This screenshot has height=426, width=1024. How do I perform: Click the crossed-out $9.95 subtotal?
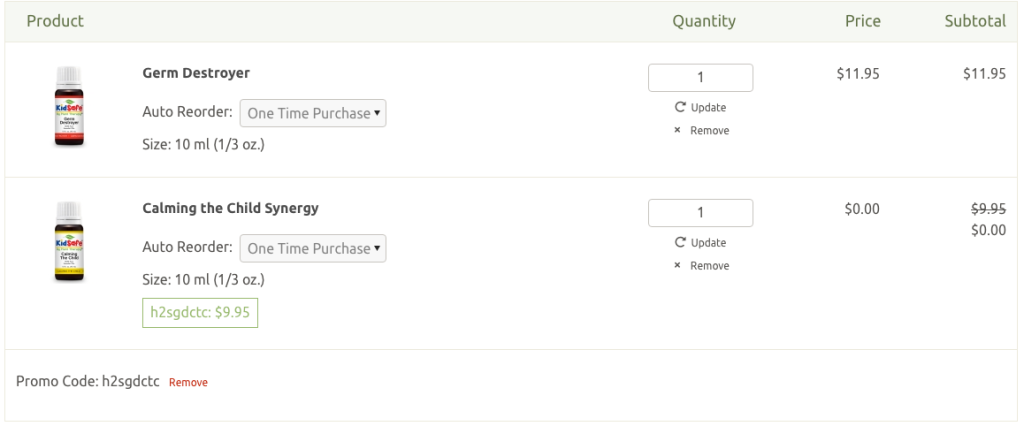(x=988, y=209)
